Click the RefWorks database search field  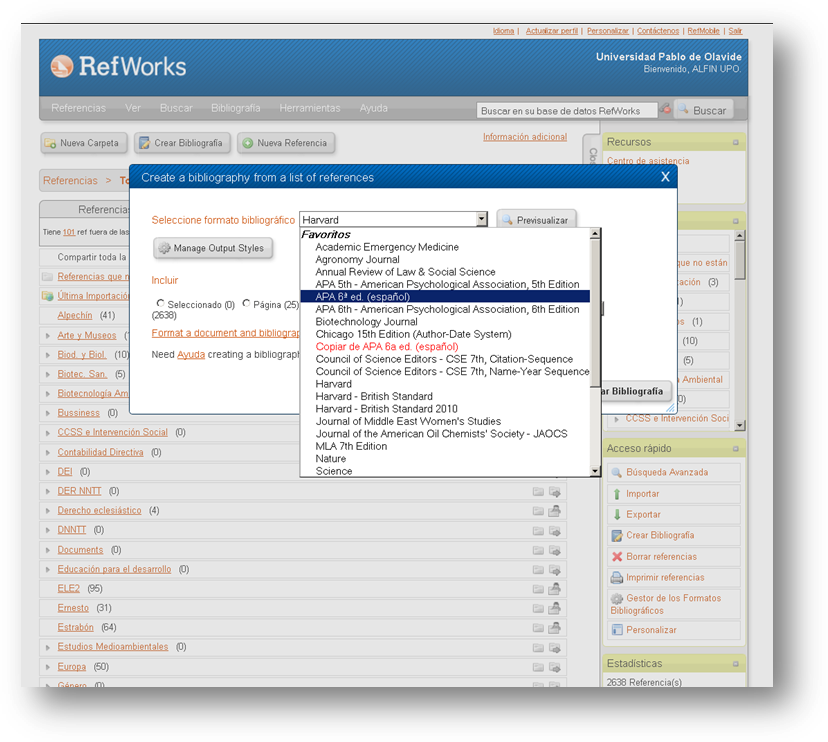pyautogui.click(x=567, y=110)
